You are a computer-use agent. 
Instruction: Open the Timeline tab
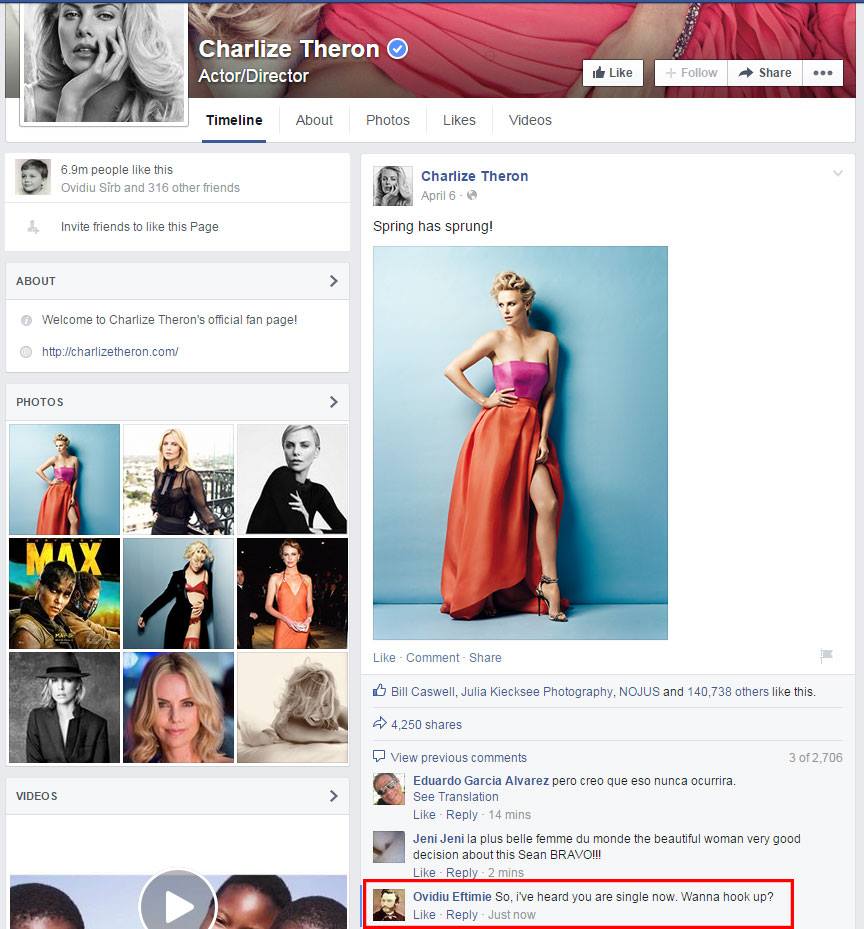click(x=234, y=120)
